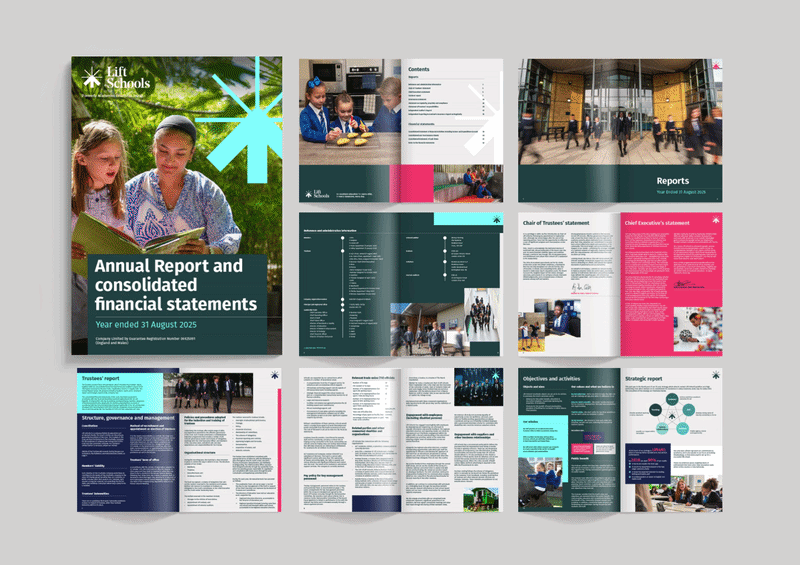
Task: Open the photo of children baking
Action: click(350, 111)
